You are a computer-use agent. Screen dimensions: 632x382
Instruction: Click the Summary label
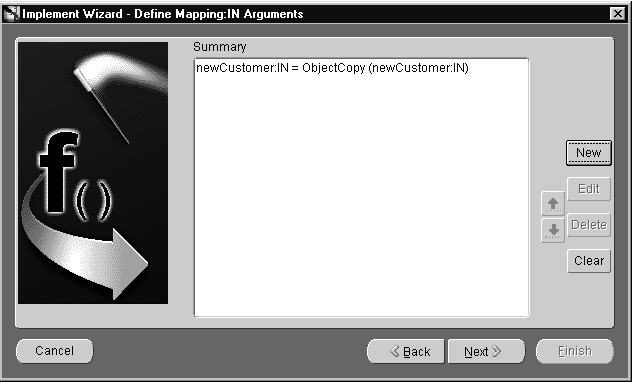(220, 47)
